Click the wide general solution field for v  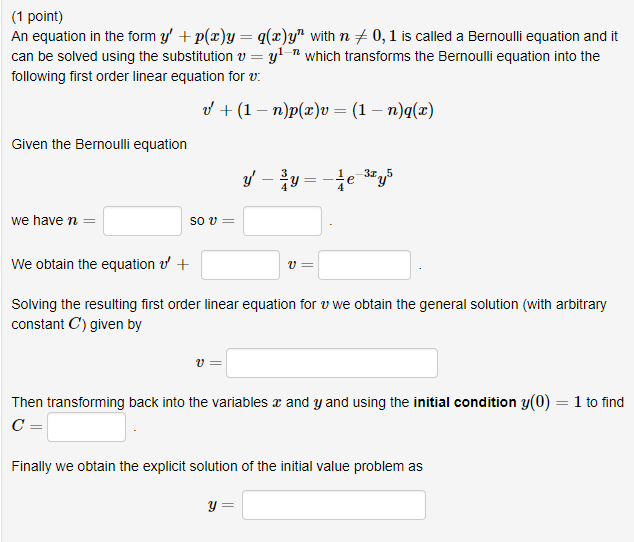[x=331, y=363]
